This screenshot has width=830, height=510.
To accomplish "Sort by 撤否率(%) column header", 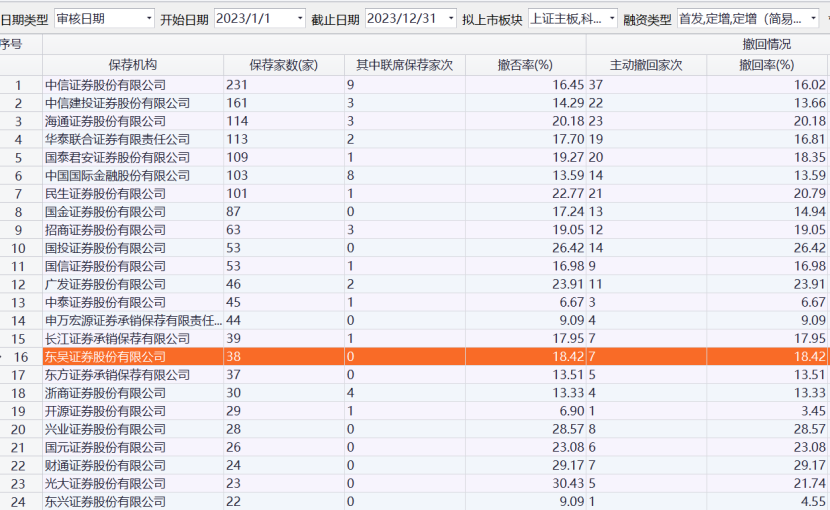I will (x=525, y=65).
